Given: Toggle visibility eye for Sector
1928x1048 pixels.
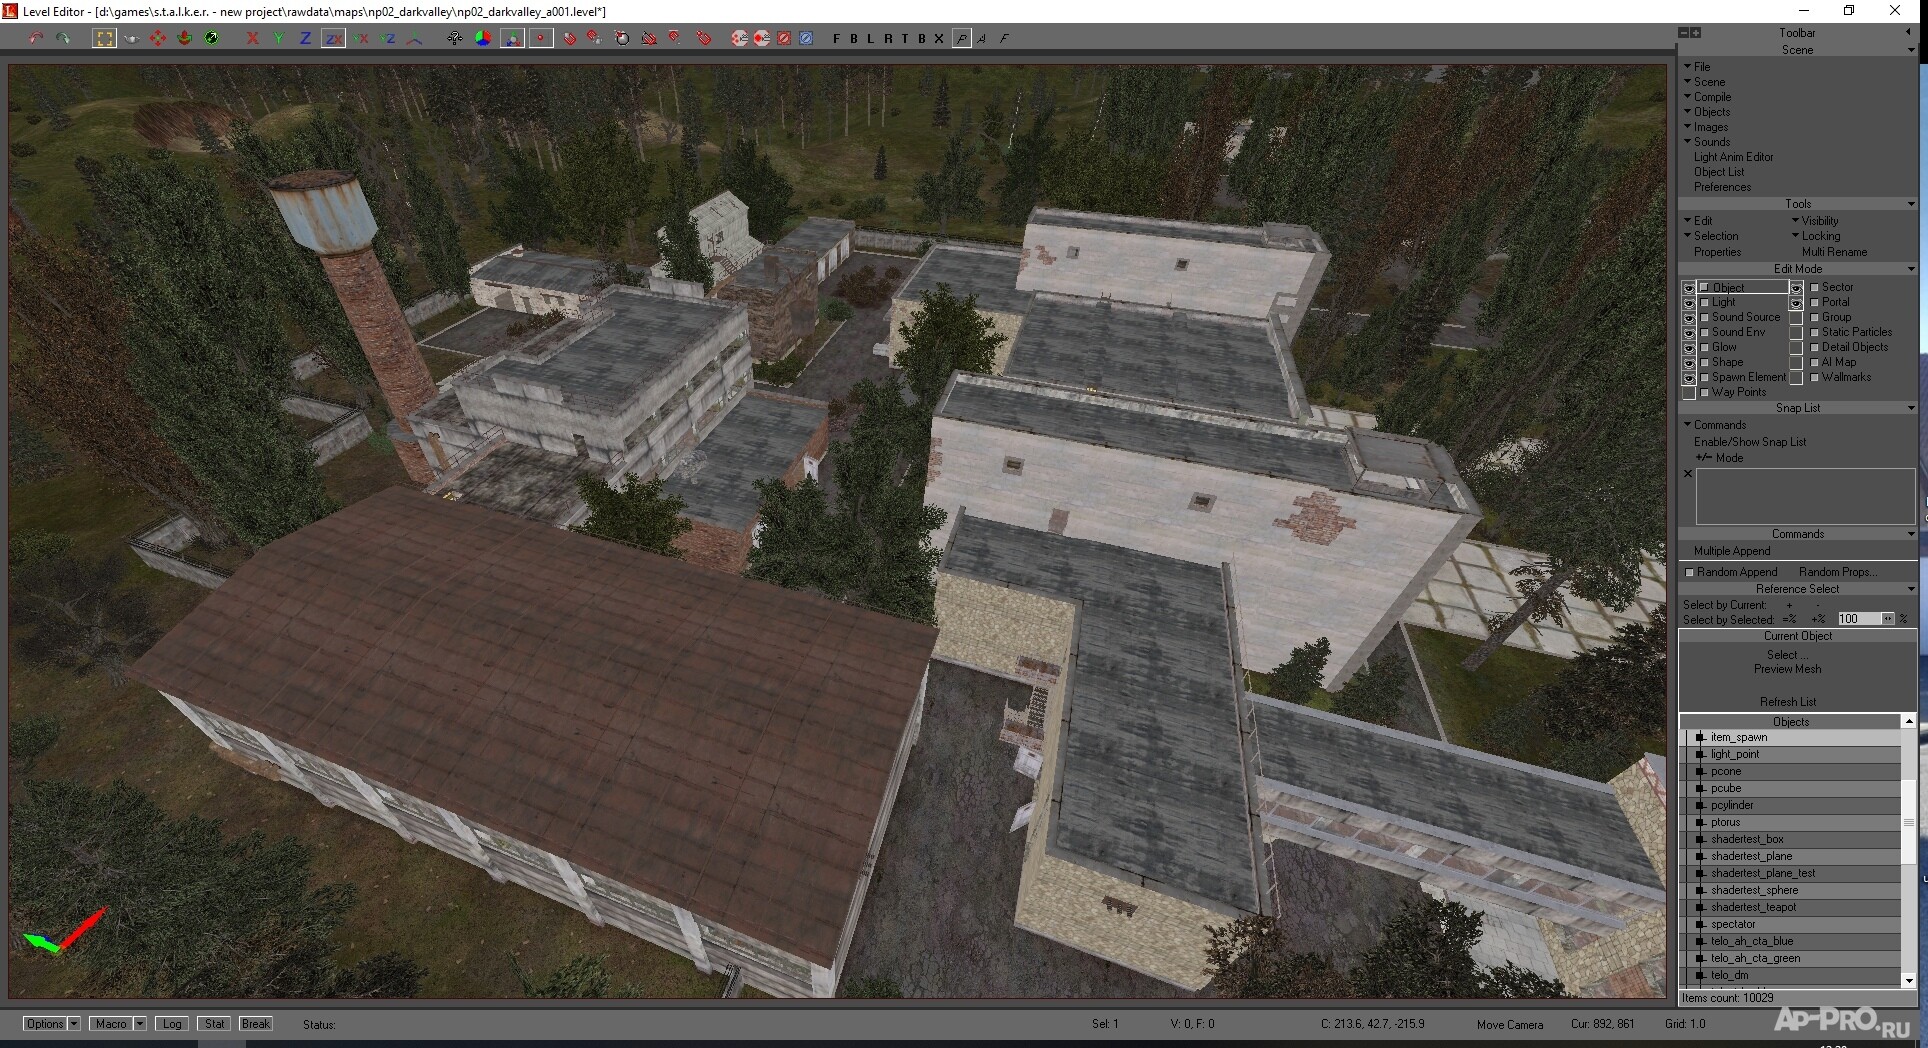Looking at the screenshot, I should pos(1796,288).
